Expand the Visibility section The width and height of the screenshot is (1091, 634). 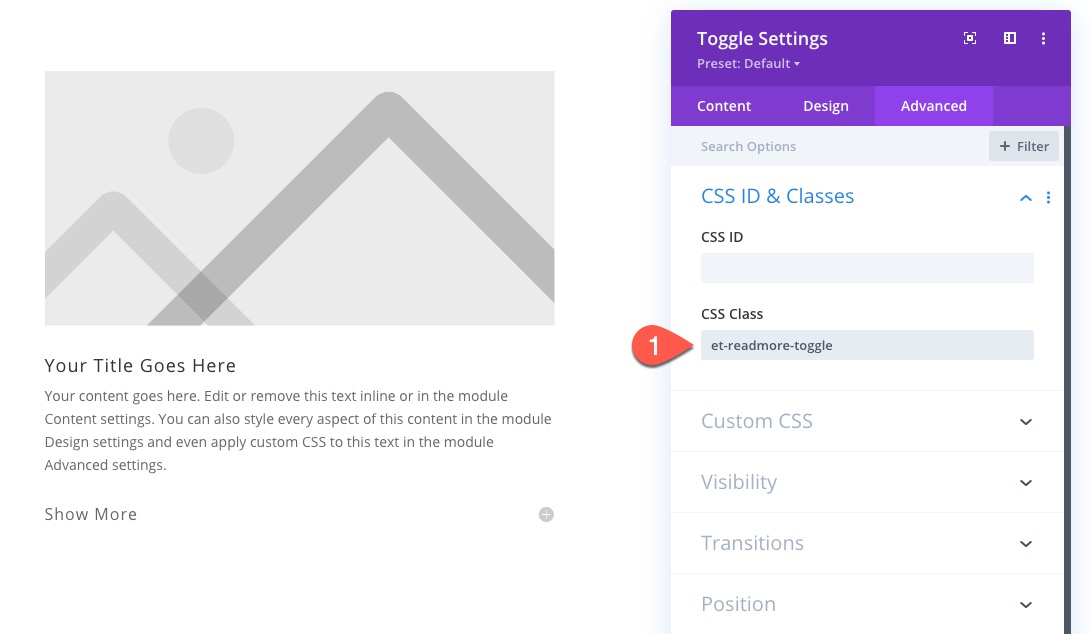1025,483
